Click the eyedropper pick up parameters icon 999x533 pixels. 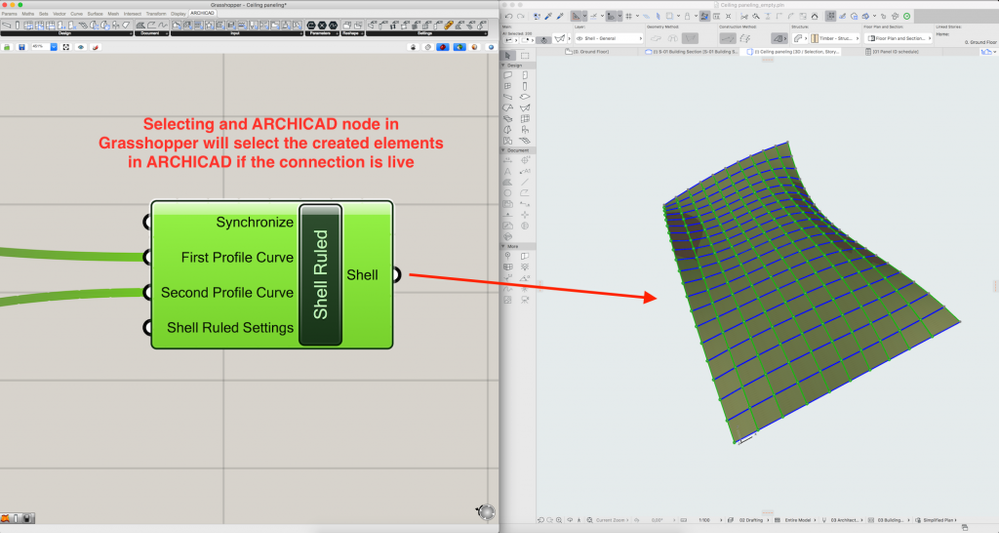(548, 17)
